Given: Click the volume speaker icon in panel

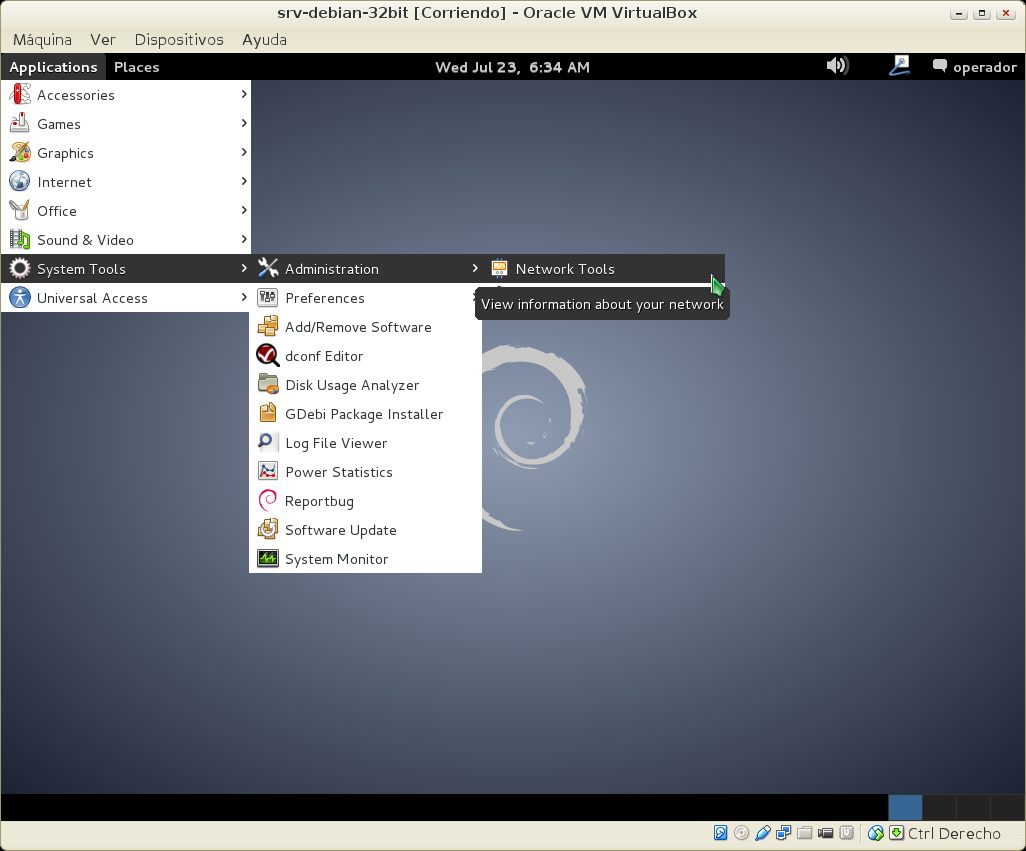Looking at the screenshot, I should click(836, 67).
